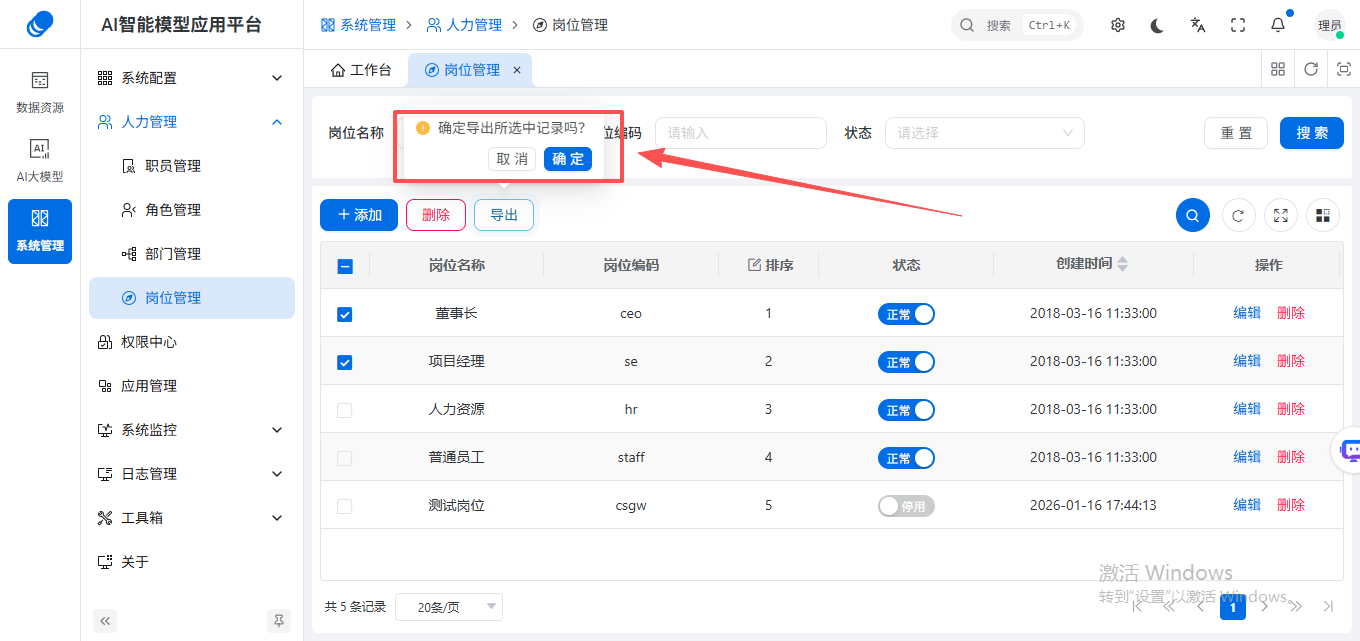The image size is (1360, 641).
Task: Open 角色管理 menu item
Action: tap(192, 210)
